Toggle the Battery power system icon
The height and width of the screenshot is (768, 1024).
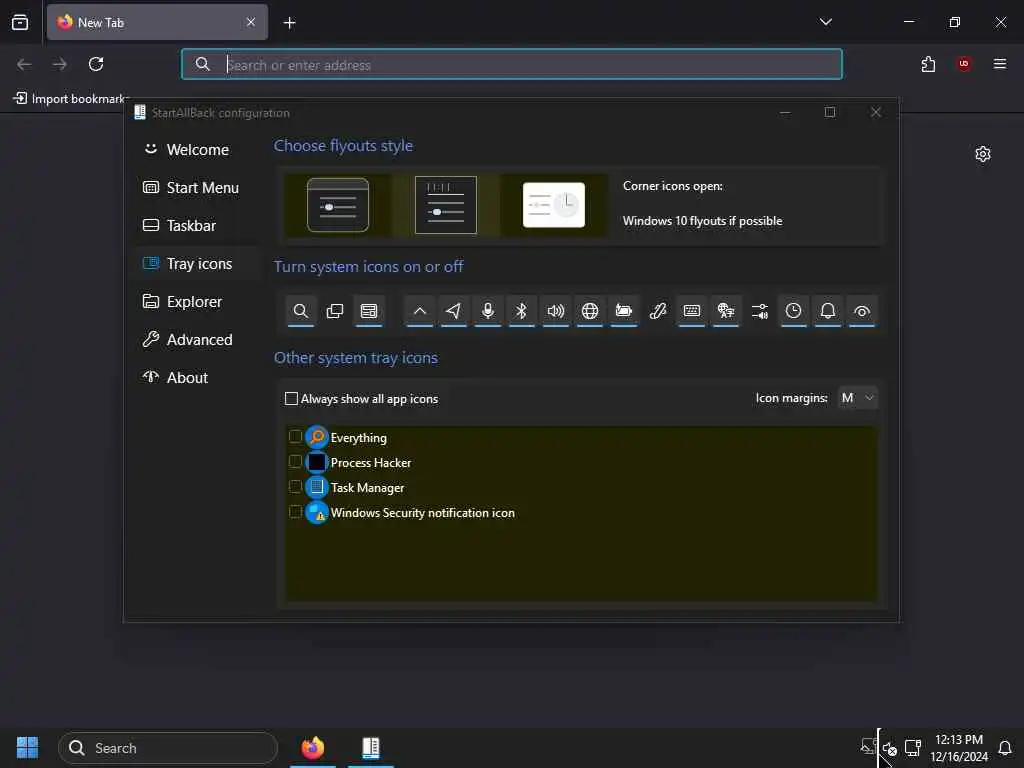point(624,311)
